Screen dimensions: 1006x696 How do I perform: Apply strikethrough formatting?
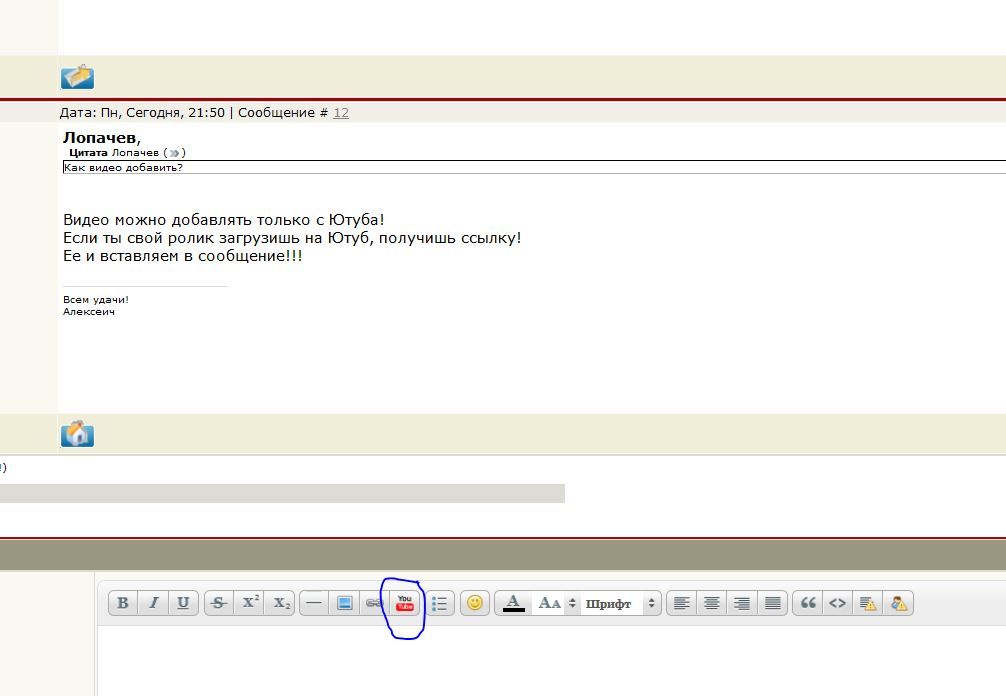click(219, 603)
